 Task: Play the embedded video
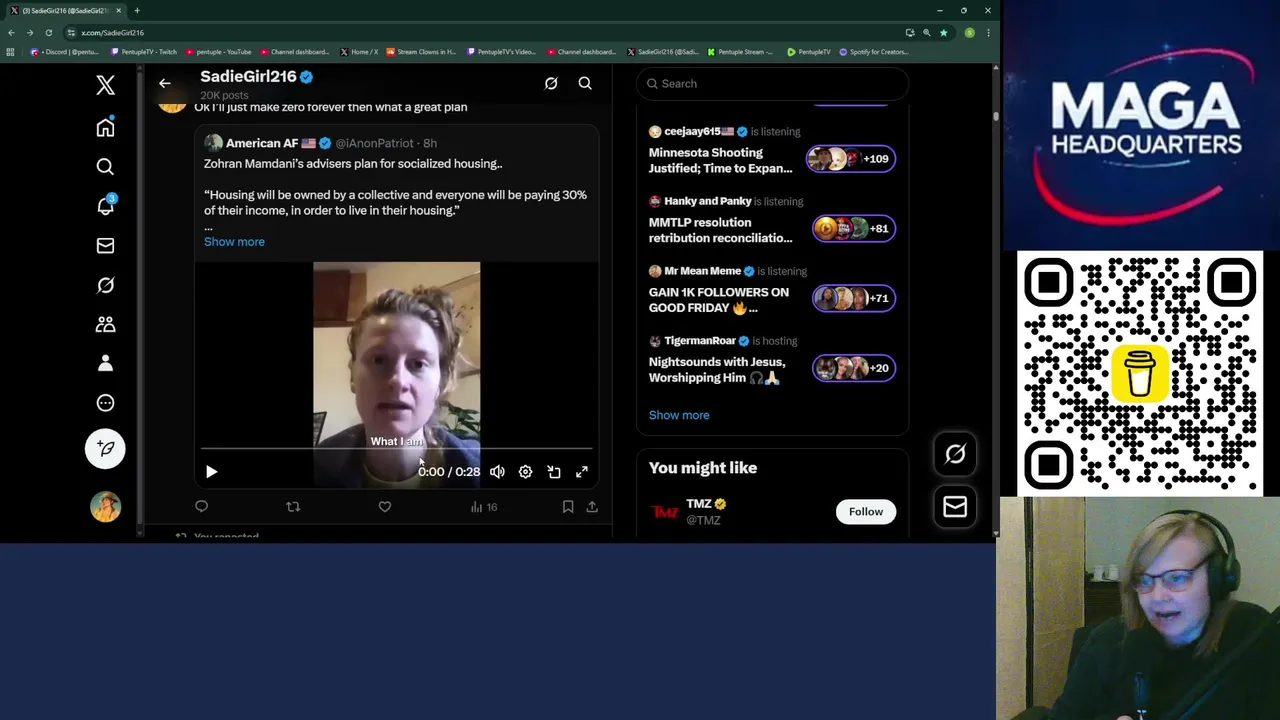pos(211,472)
